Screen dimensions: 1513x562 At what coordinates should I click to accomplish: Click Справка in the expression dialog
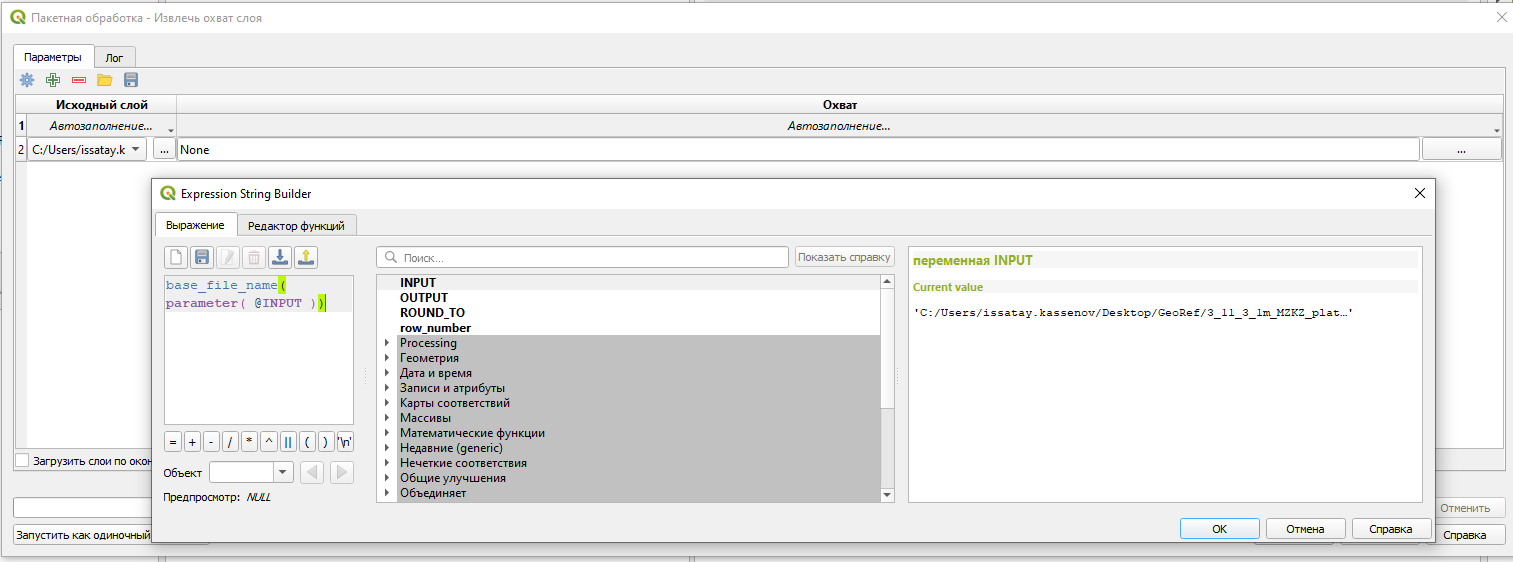[1391, 529]
